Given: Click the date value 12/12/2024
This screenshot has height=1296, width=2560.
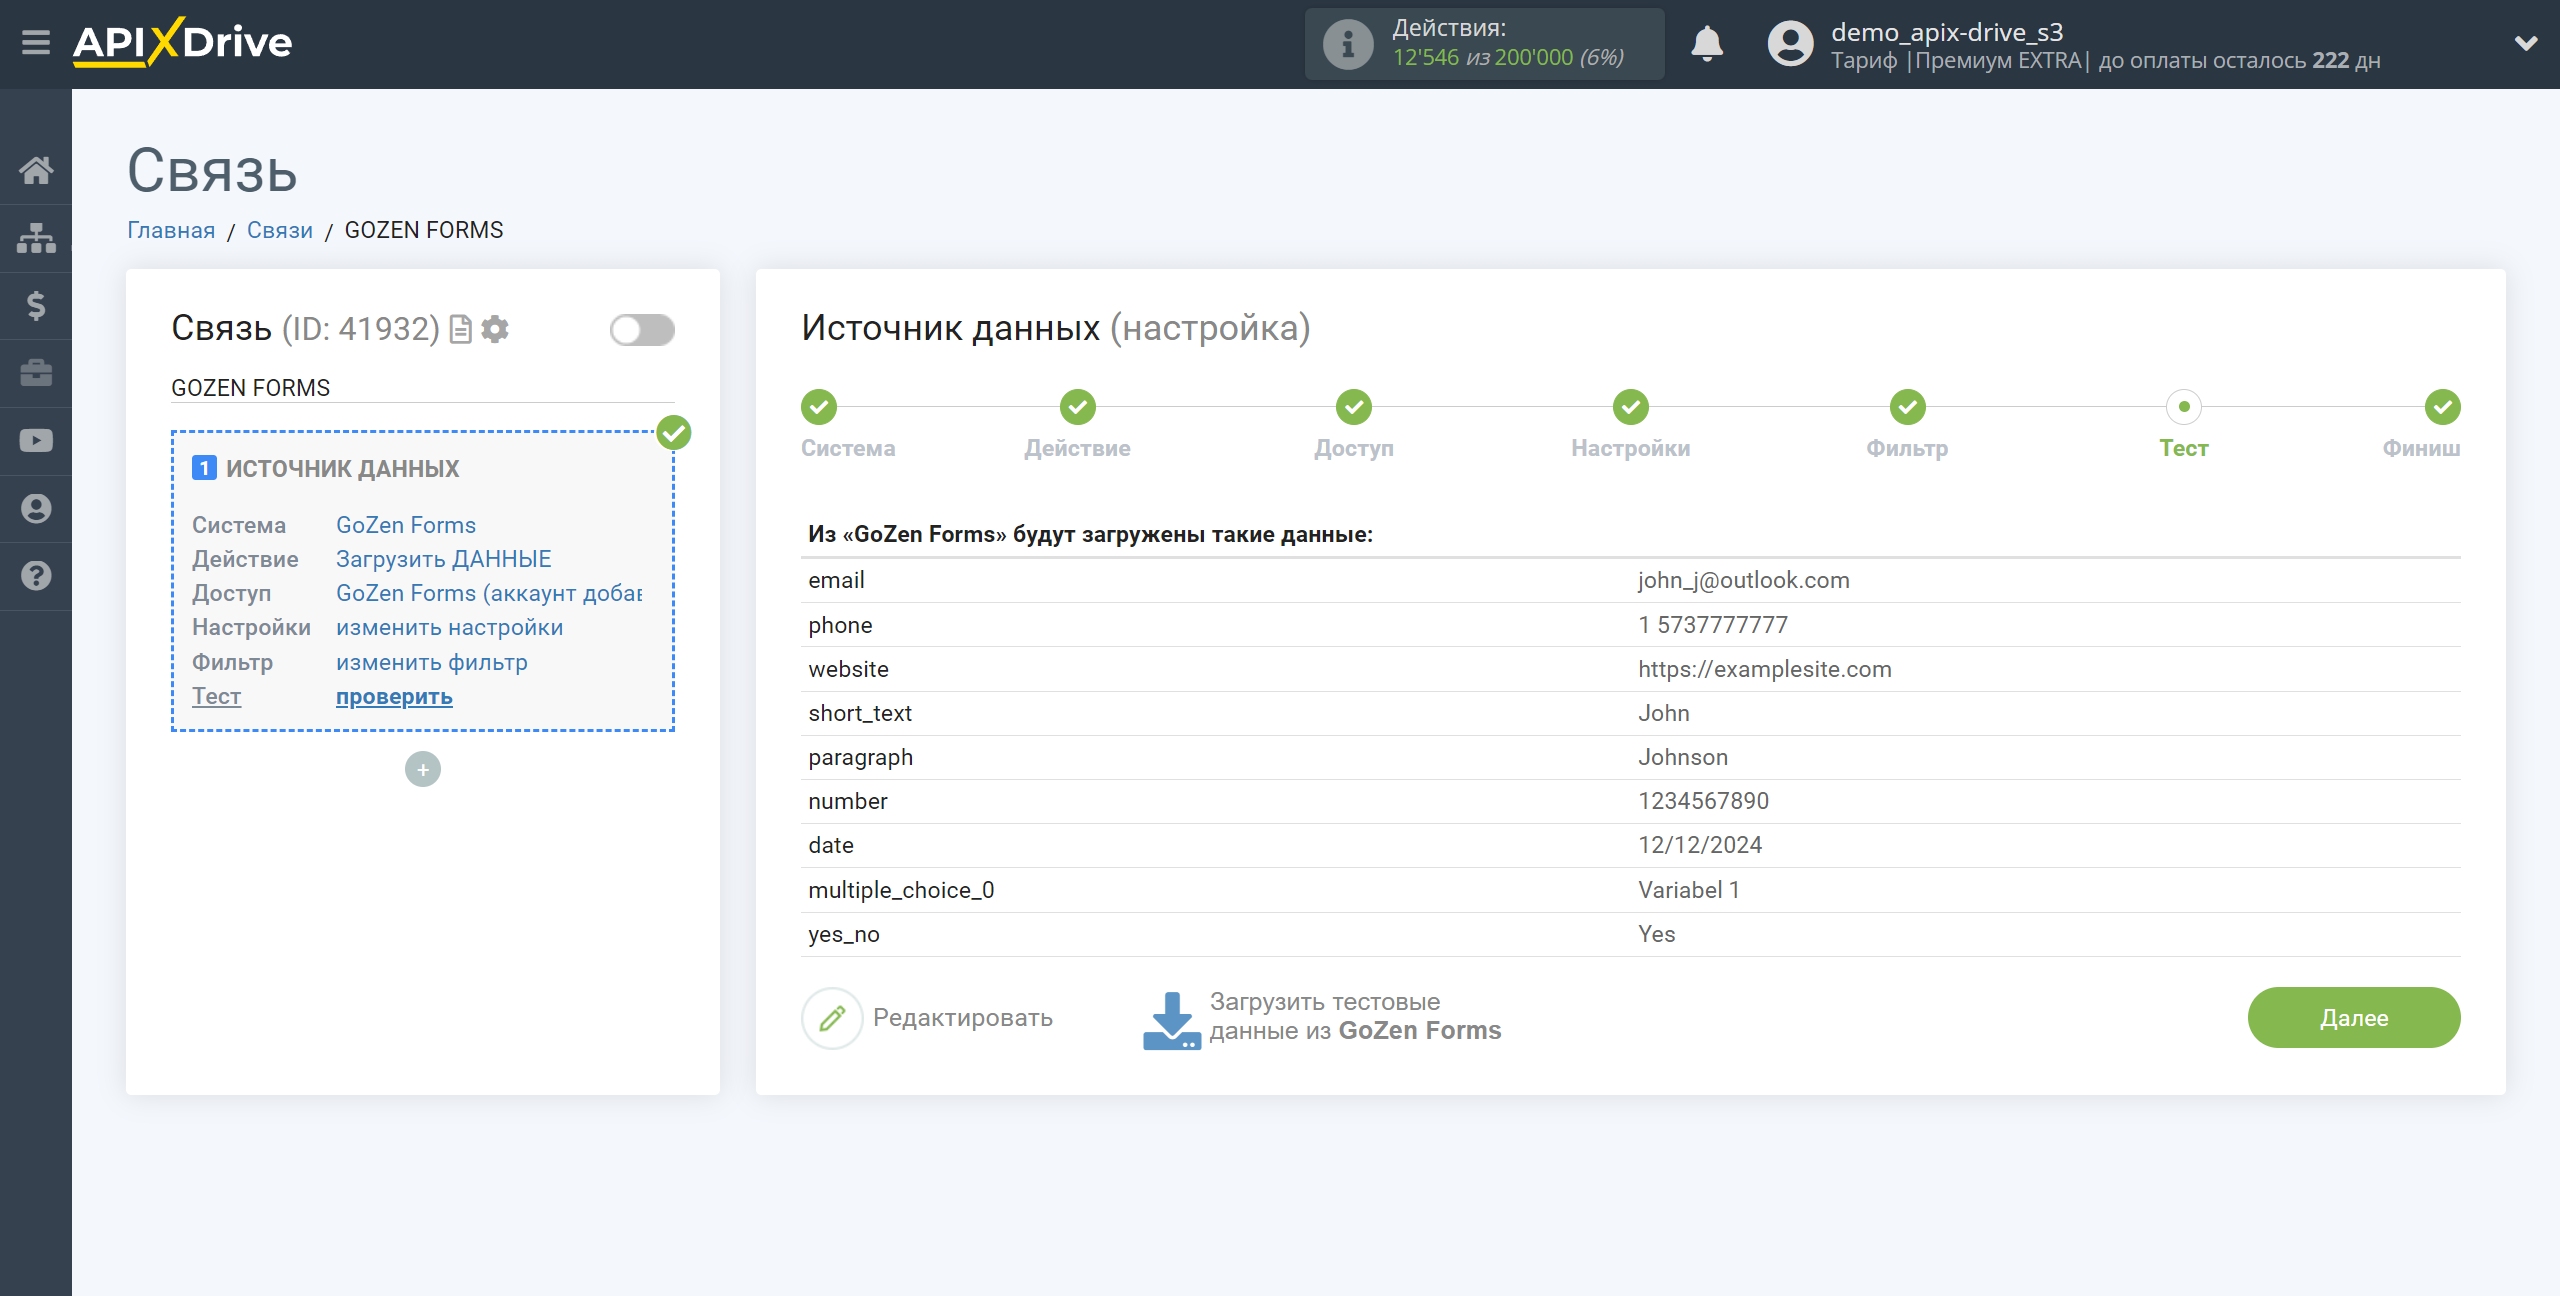Looking at the screenshot, I should coord(1700,845).
